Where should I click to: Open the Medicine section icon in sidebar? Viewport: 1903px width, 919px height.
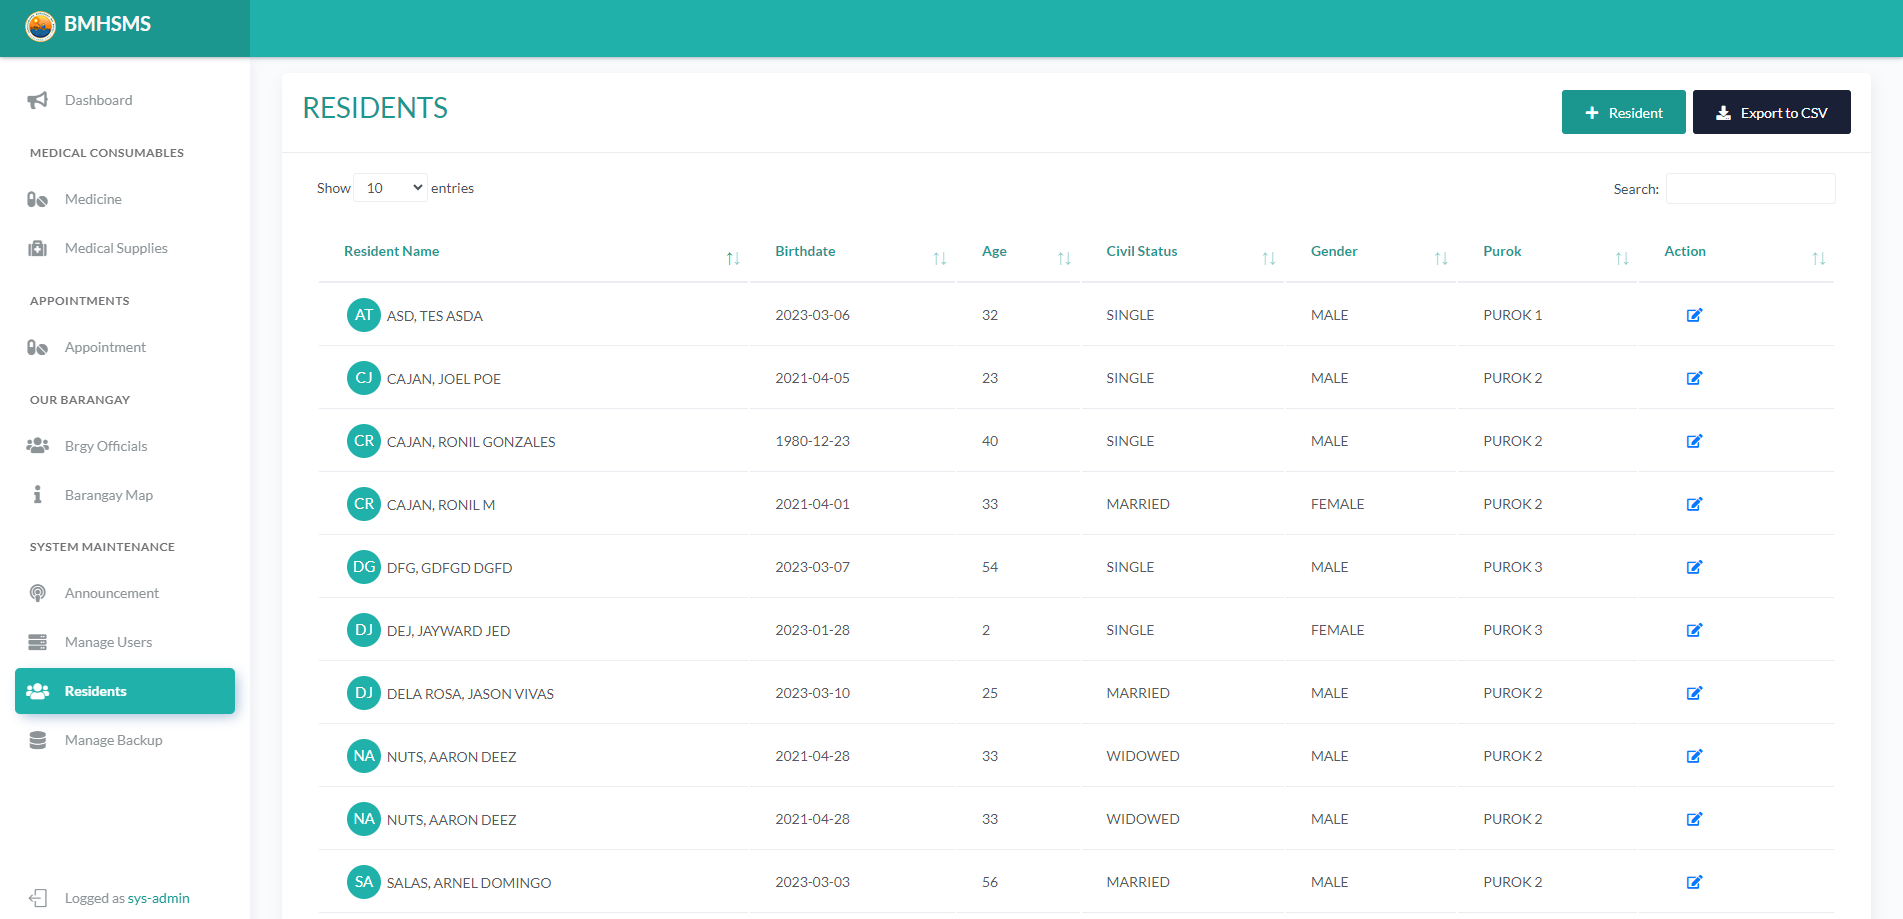point(37,199)
